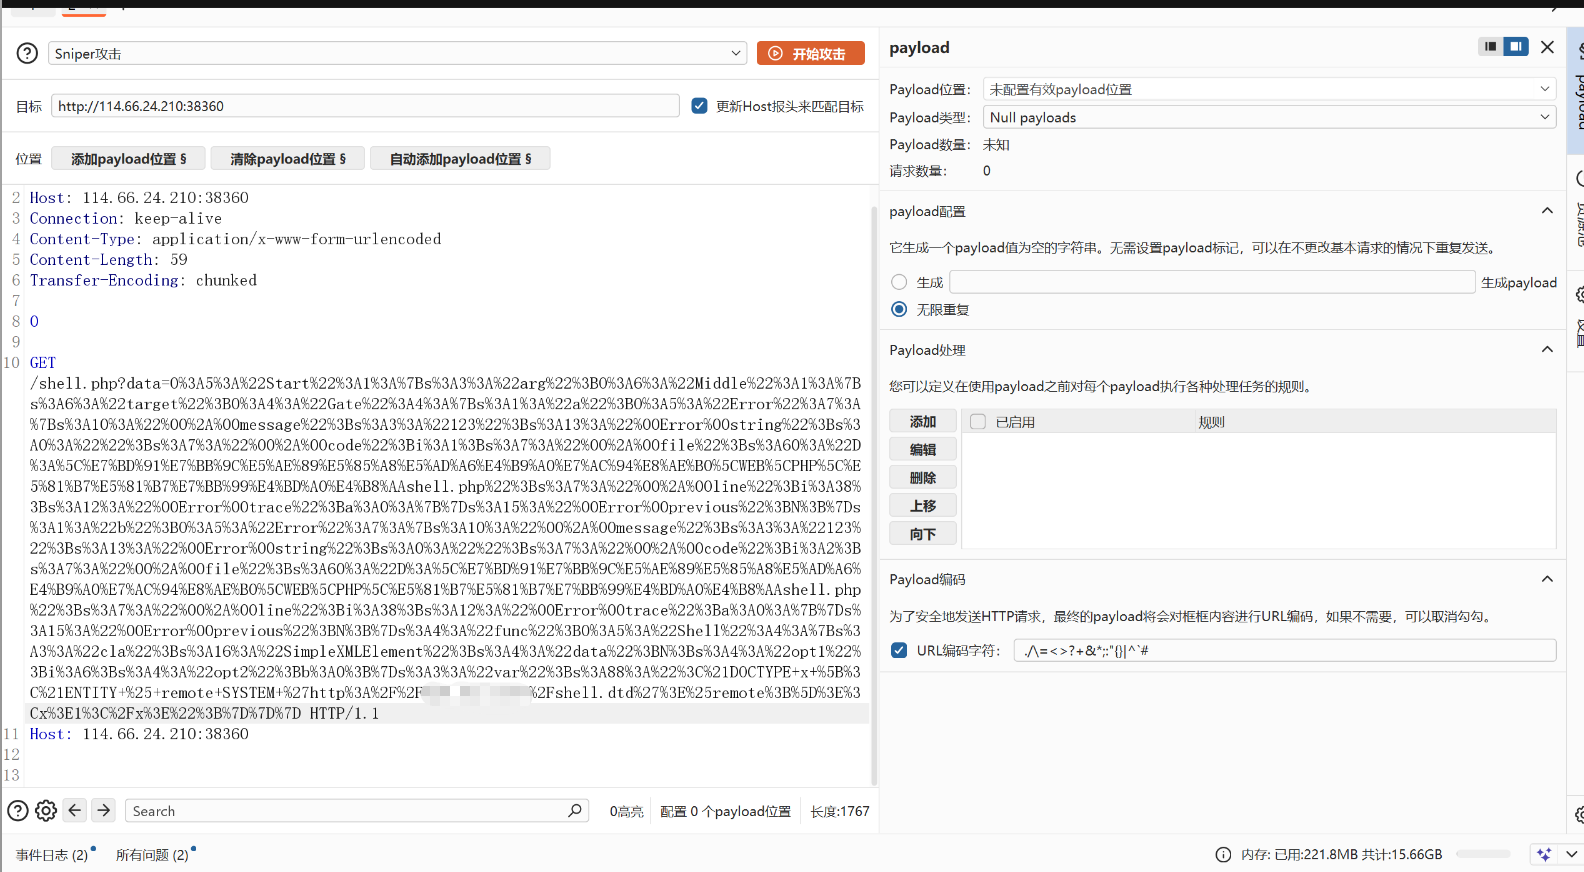This screenshot has height=872, width=1584.
Task: Select the payload tab in right sidebar
Action: (1578, 90)
